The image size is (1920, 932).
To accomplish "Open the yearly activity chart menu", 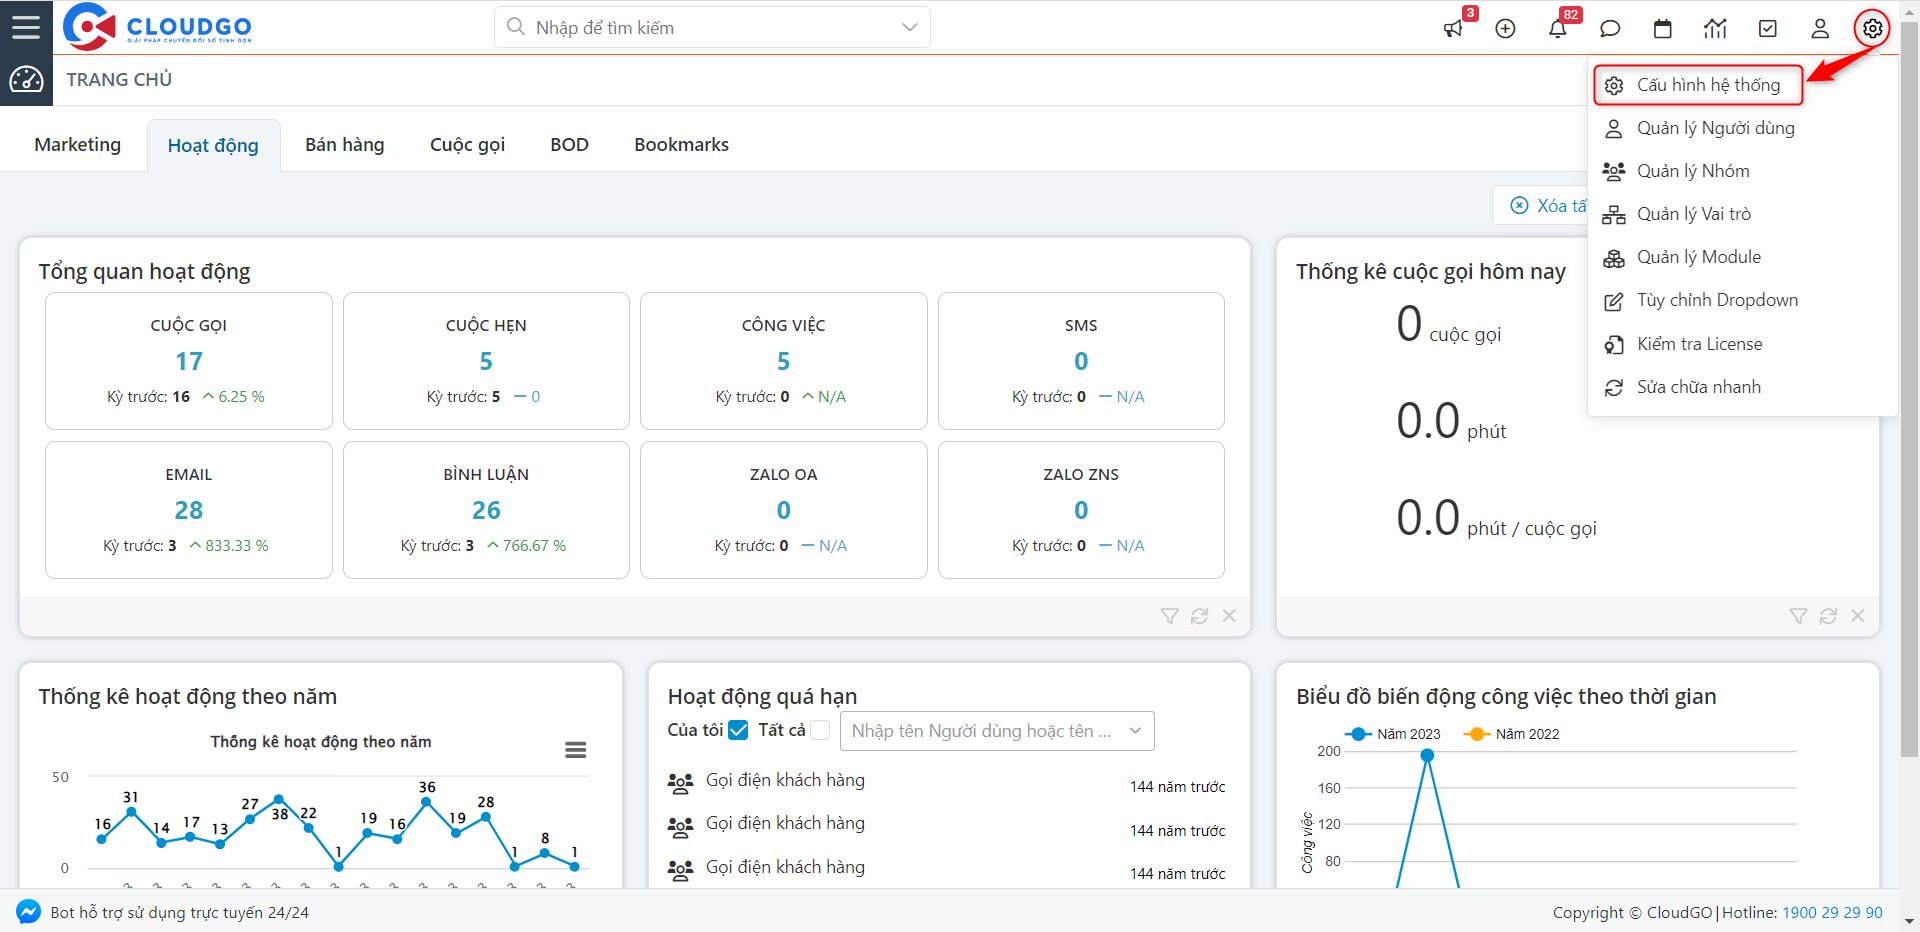I will click(575, 750).
